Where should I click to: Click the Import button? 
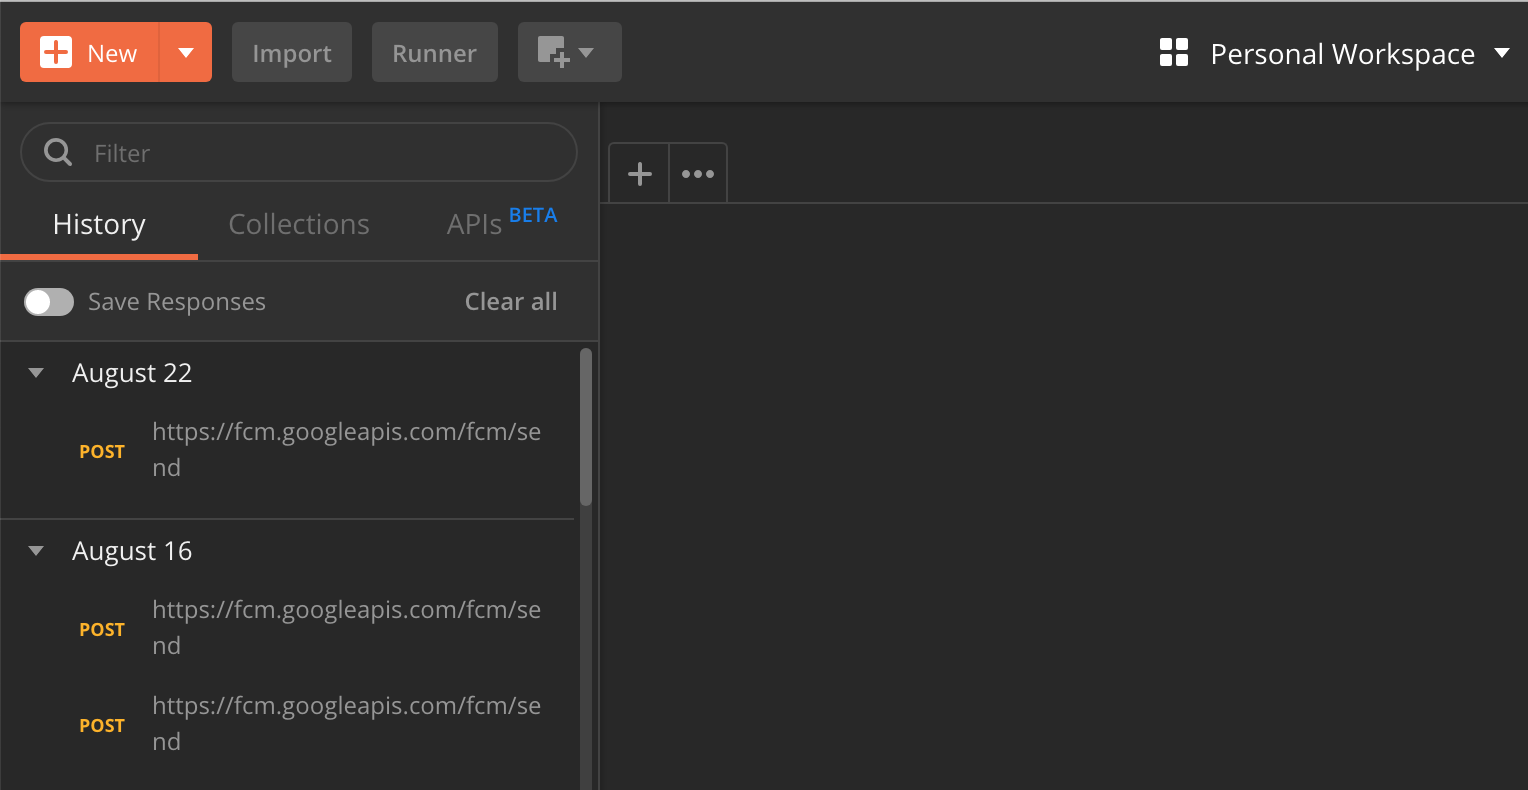[x=291, y=52]
